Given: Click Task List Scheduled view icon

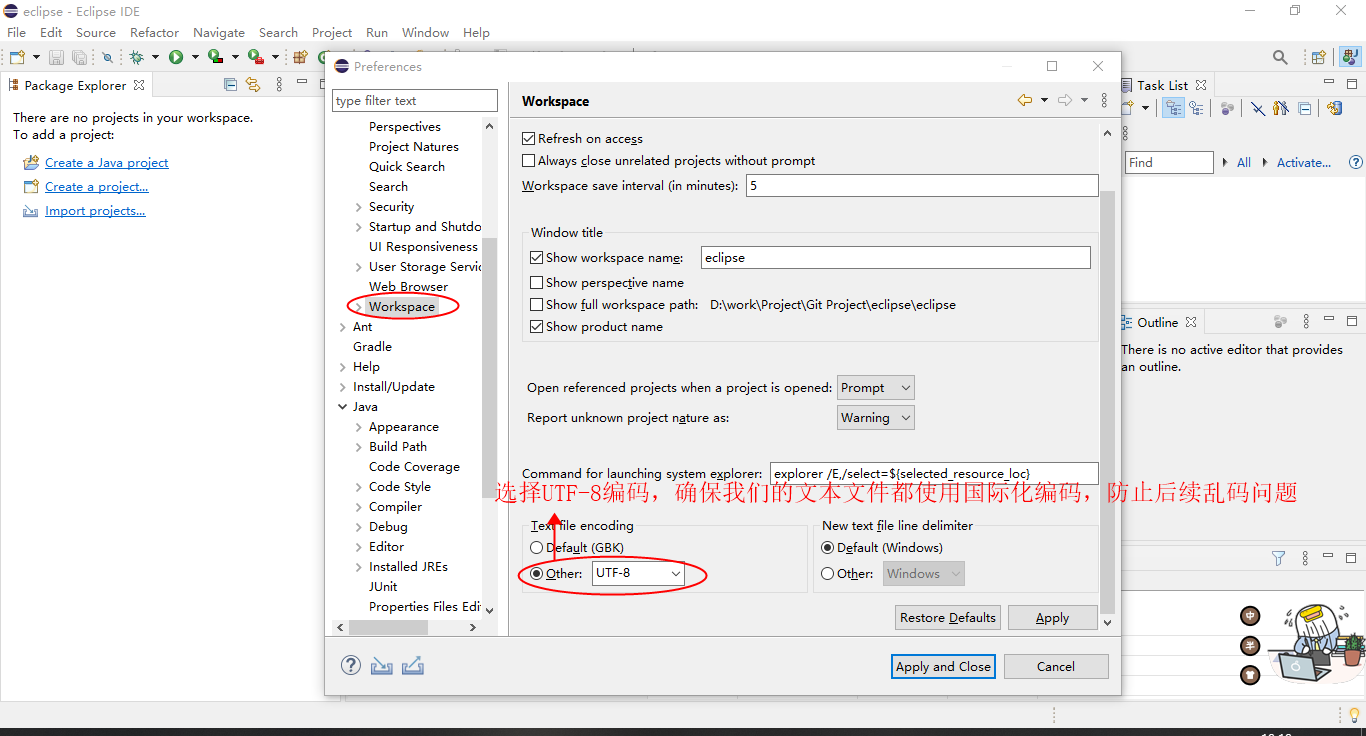Looking at the screenshot, I should coord(1196,108).
